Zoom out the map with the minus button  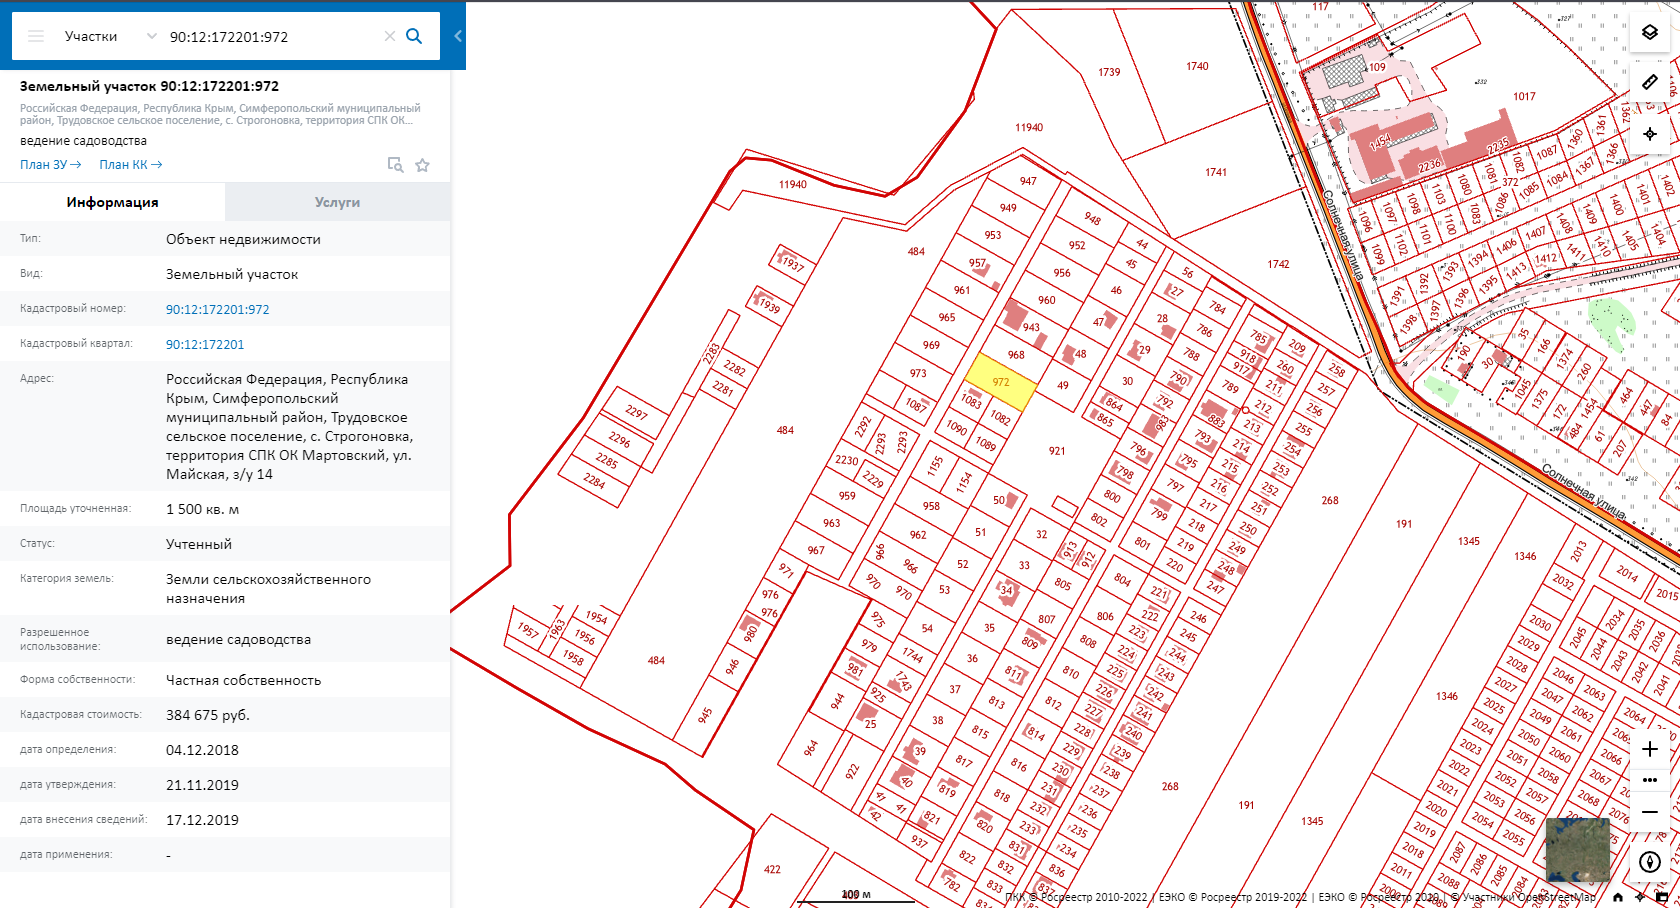(1650, 812)
